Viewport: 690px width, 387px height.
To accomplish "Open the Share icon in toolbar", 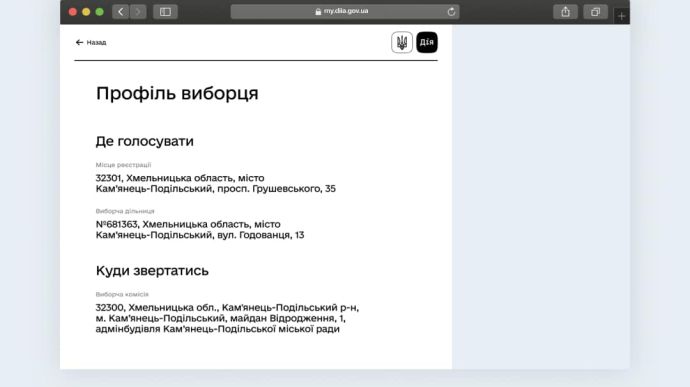I will point(565,12).
